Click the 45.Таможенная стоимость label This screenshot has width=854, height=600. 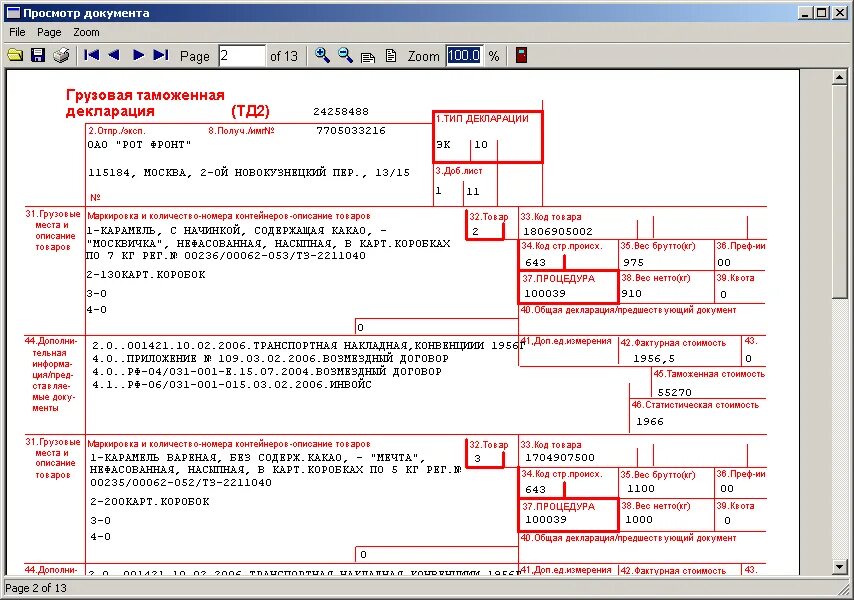pos(709,374)
